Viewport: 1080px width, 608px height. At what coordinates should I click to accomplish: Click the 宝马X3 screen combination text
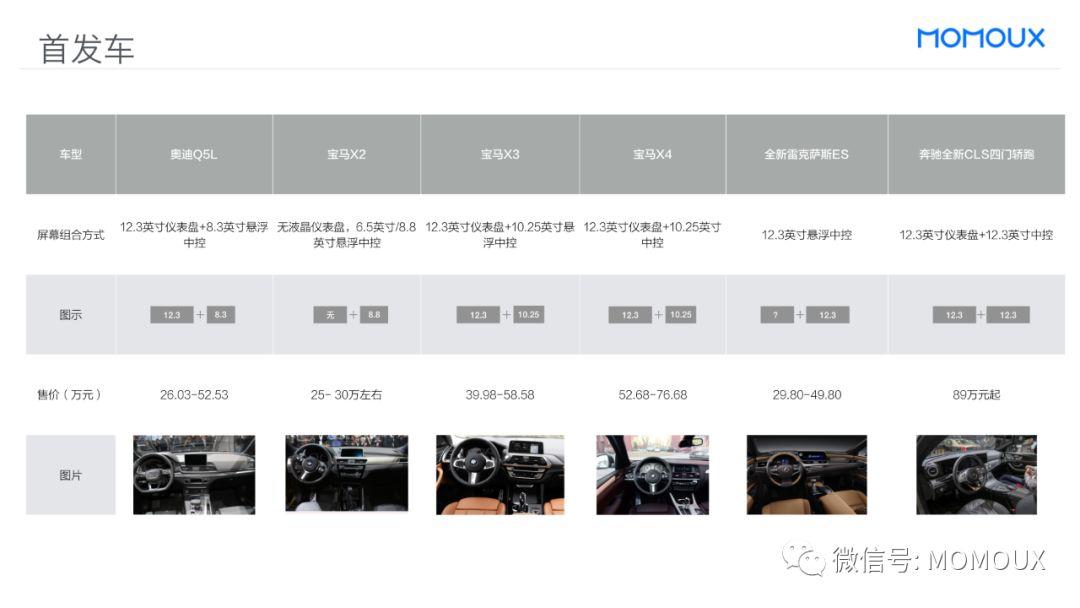tap(500, 235)
